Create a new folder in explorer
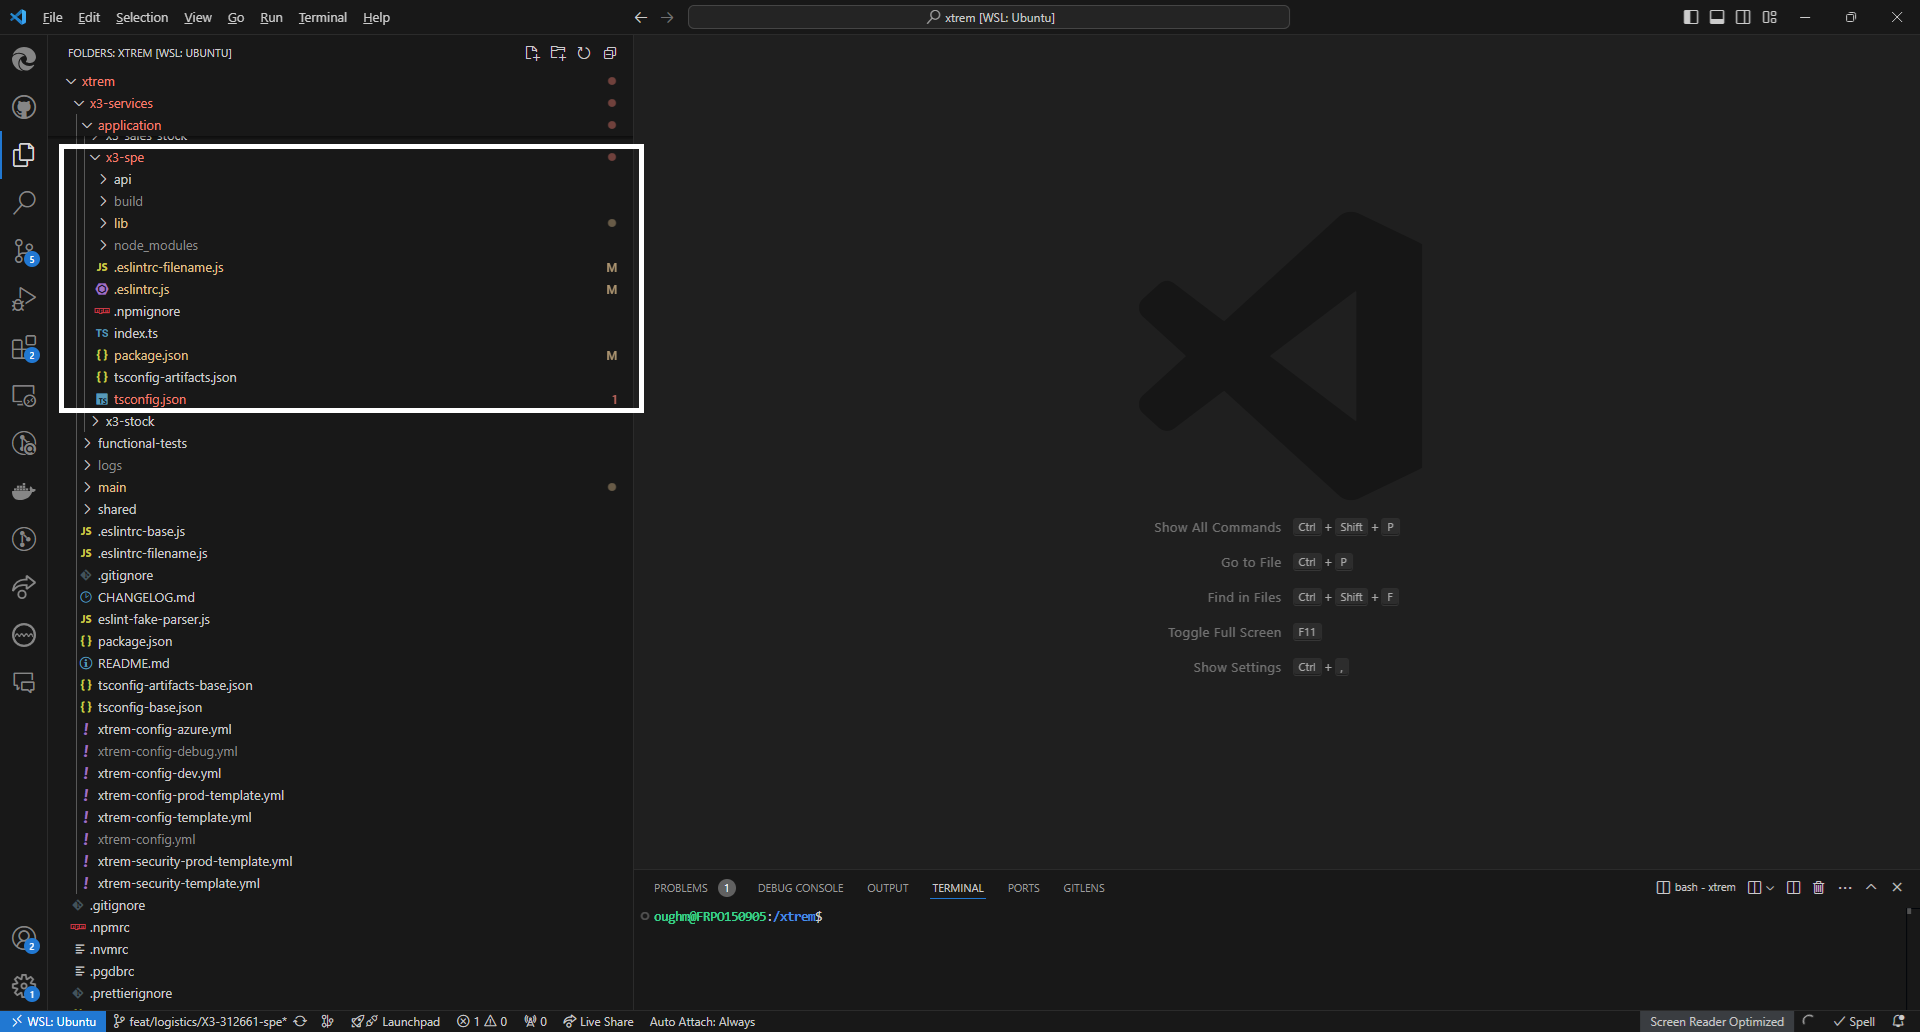1920x1032 pixels. 558,53
